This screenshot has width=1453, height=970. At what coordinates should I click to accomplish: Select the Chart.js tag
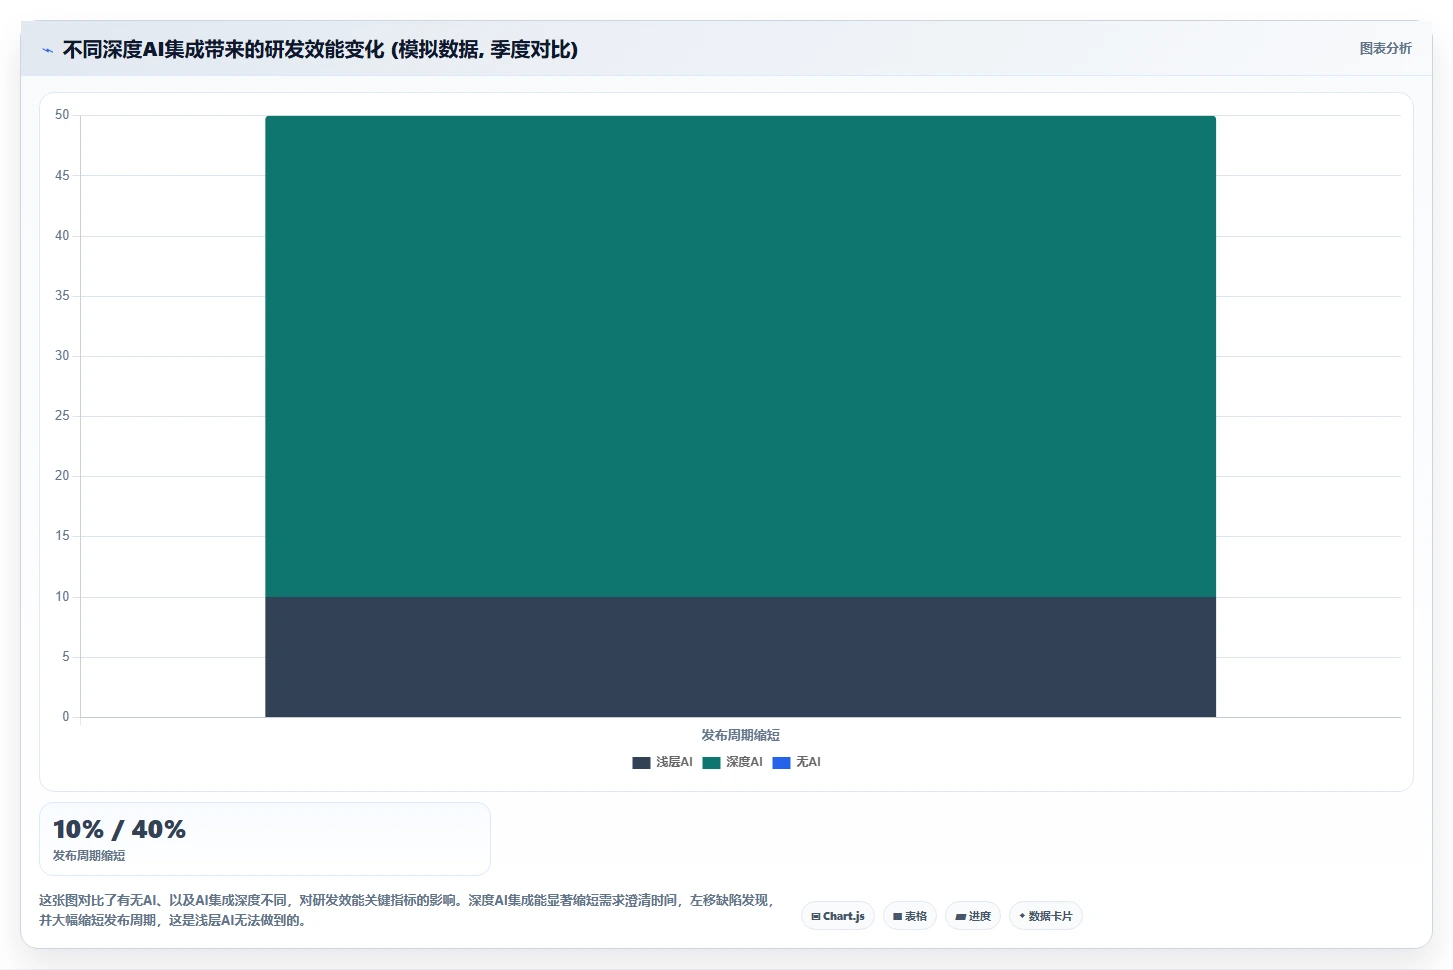coord(838,916)
